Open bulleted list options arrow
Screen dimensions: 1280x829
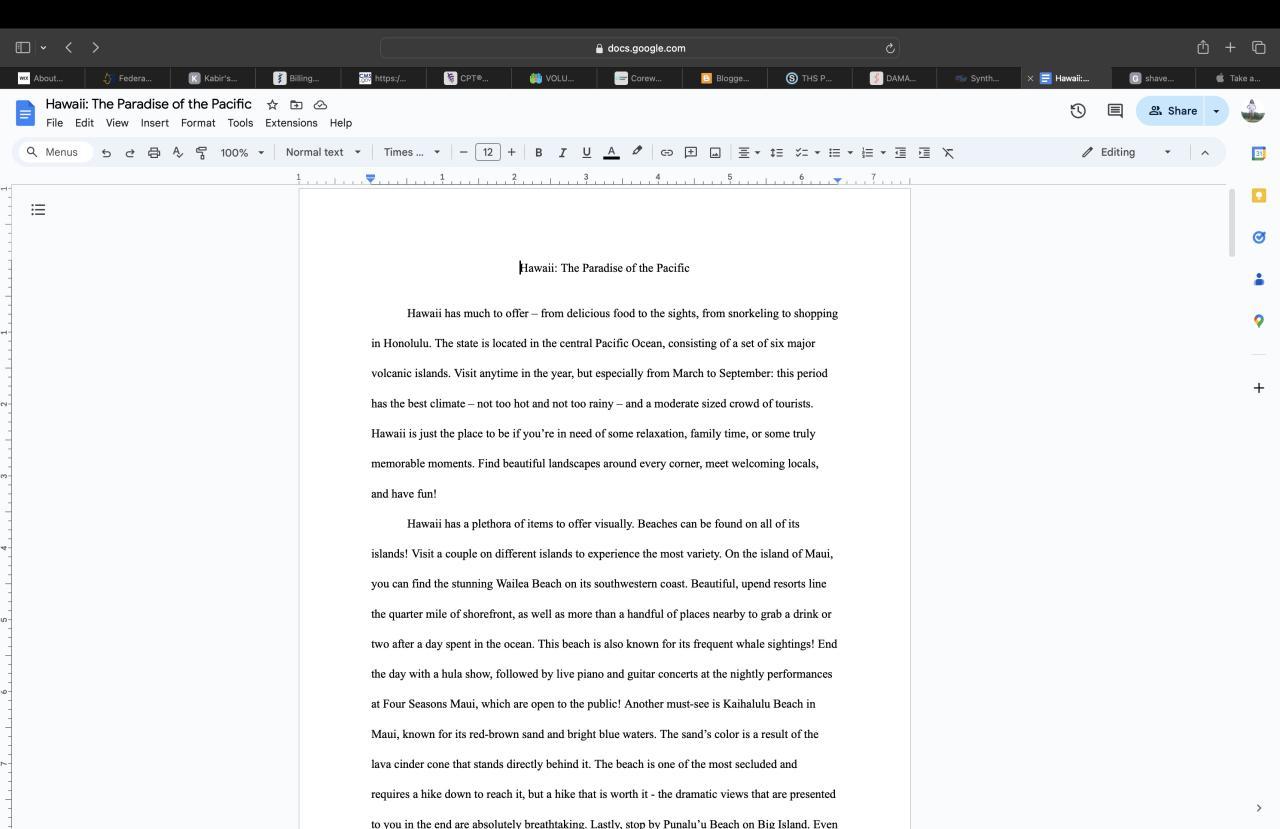850,152
